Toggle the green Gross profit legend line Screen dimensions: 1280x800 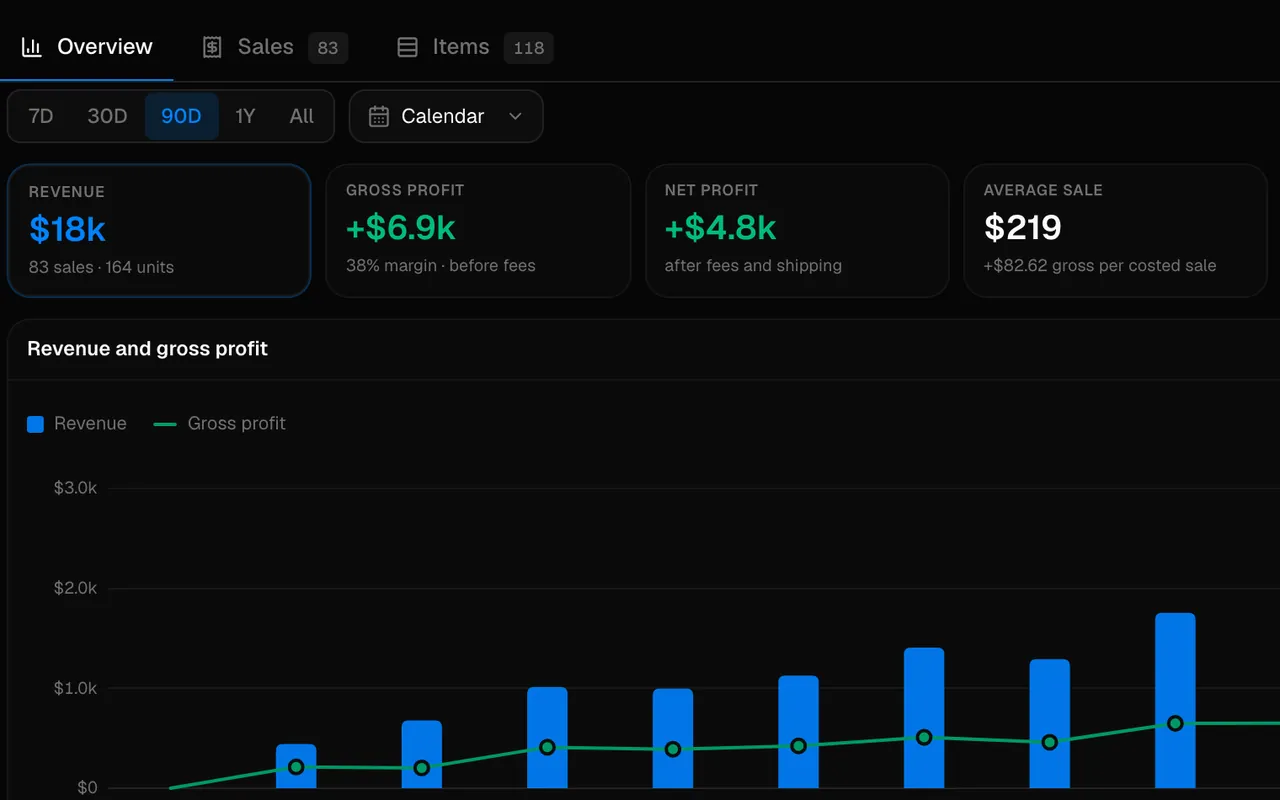click(165, 424)
